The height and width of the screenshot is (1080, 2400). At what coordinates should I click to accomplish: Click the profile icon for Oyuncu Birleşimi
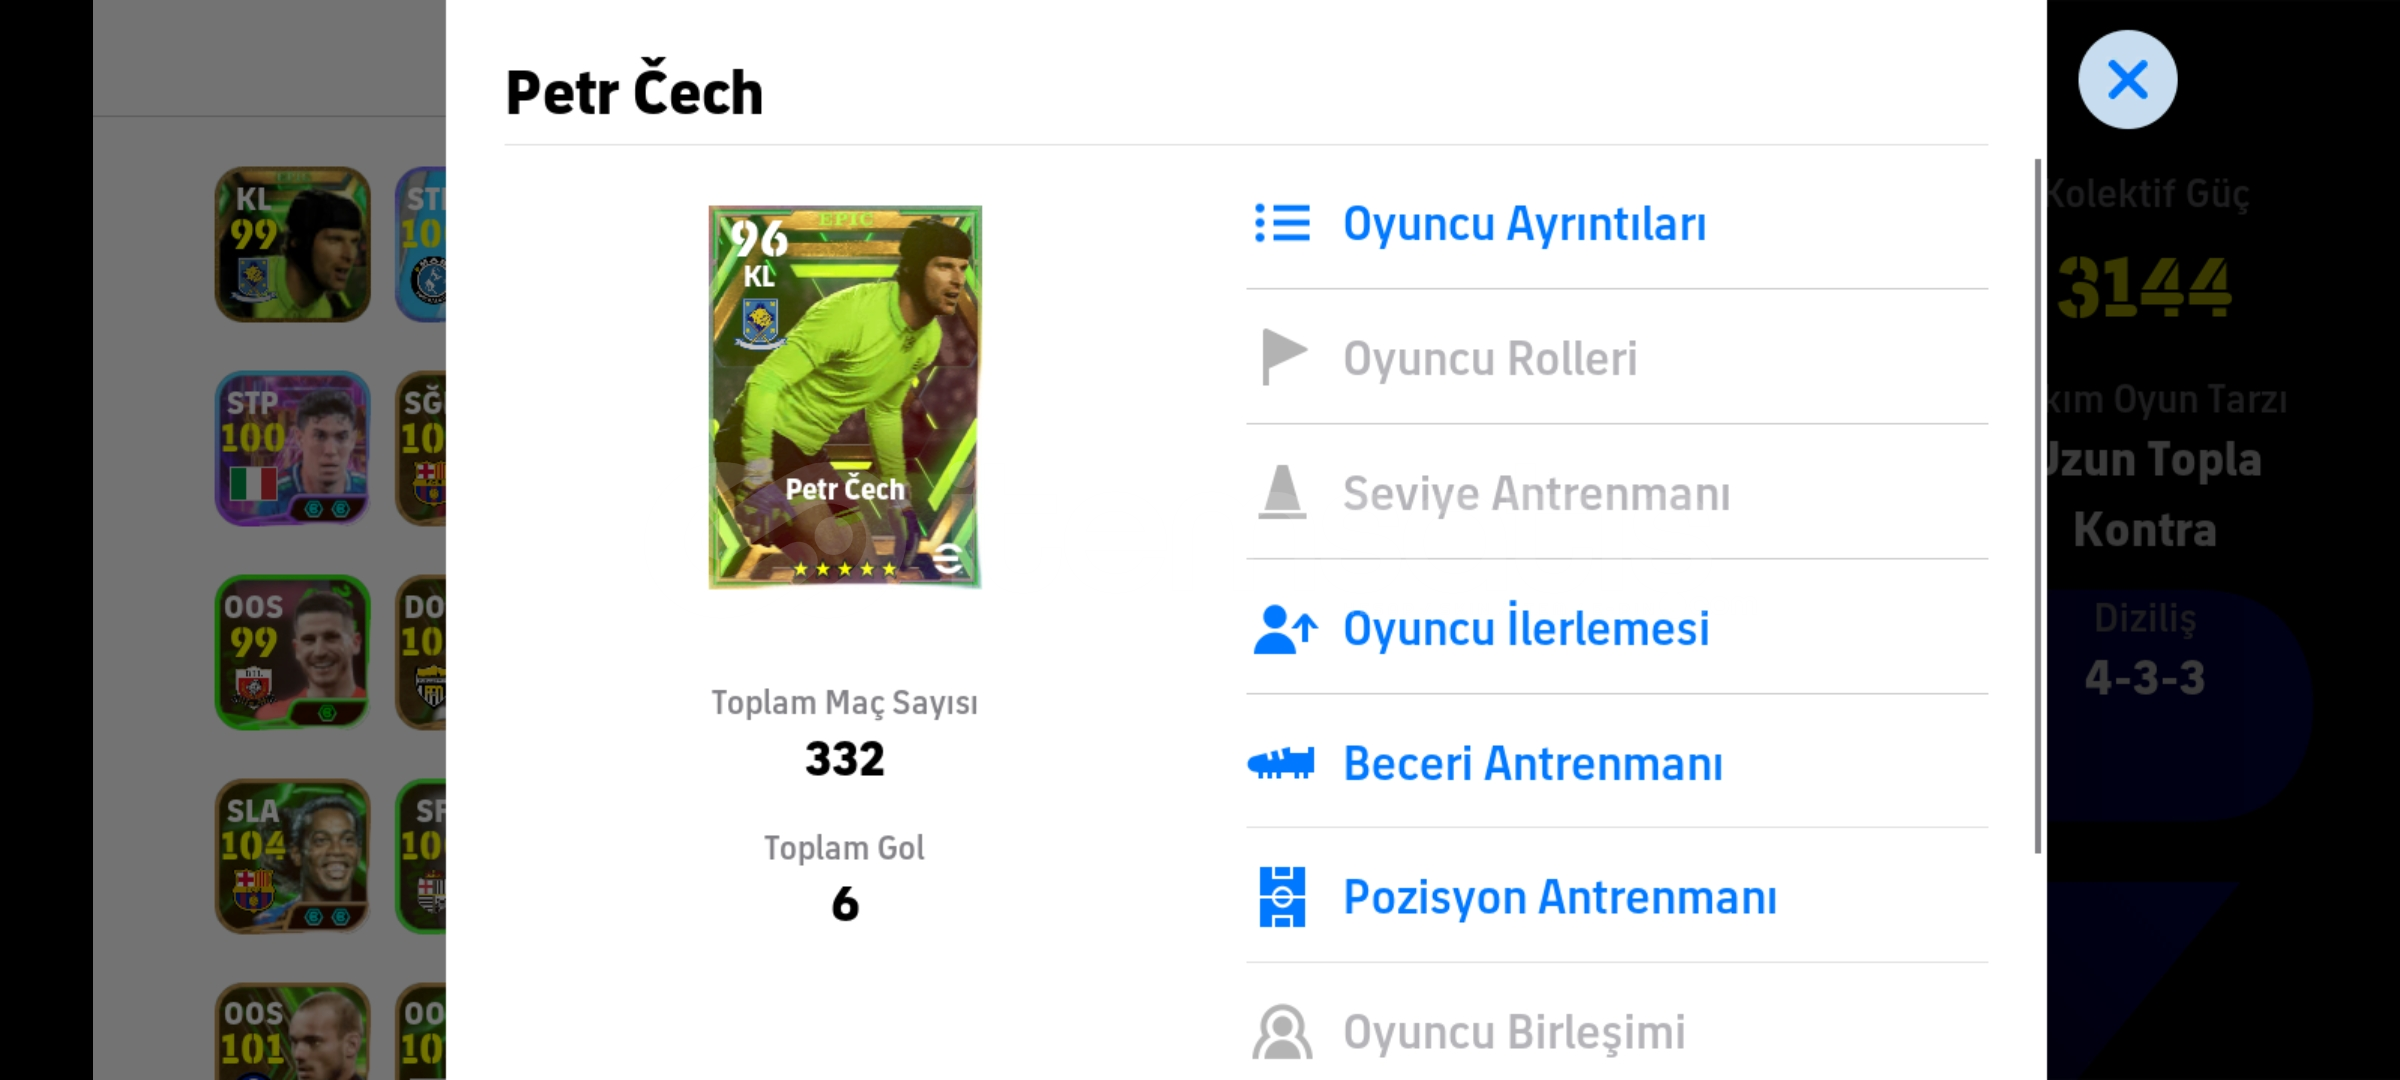pos(1282,1032)
